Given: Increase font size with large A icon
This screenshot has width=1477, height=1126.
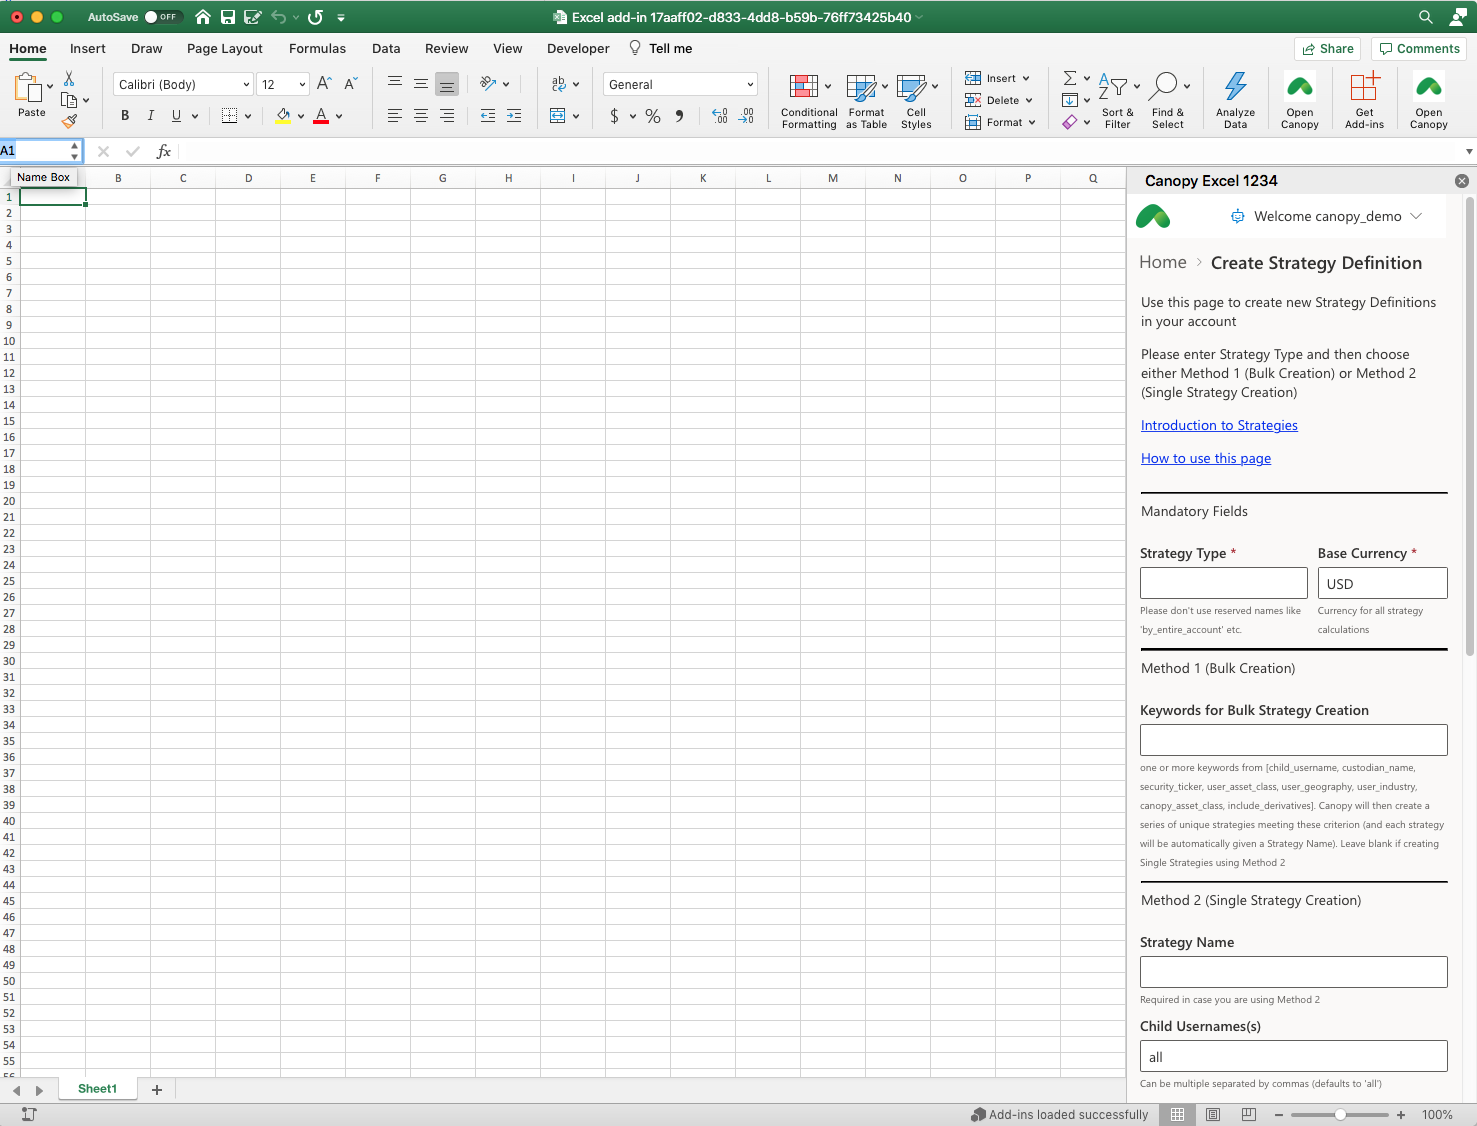Looking at the screenshot, I should click(x=324, y=84).
